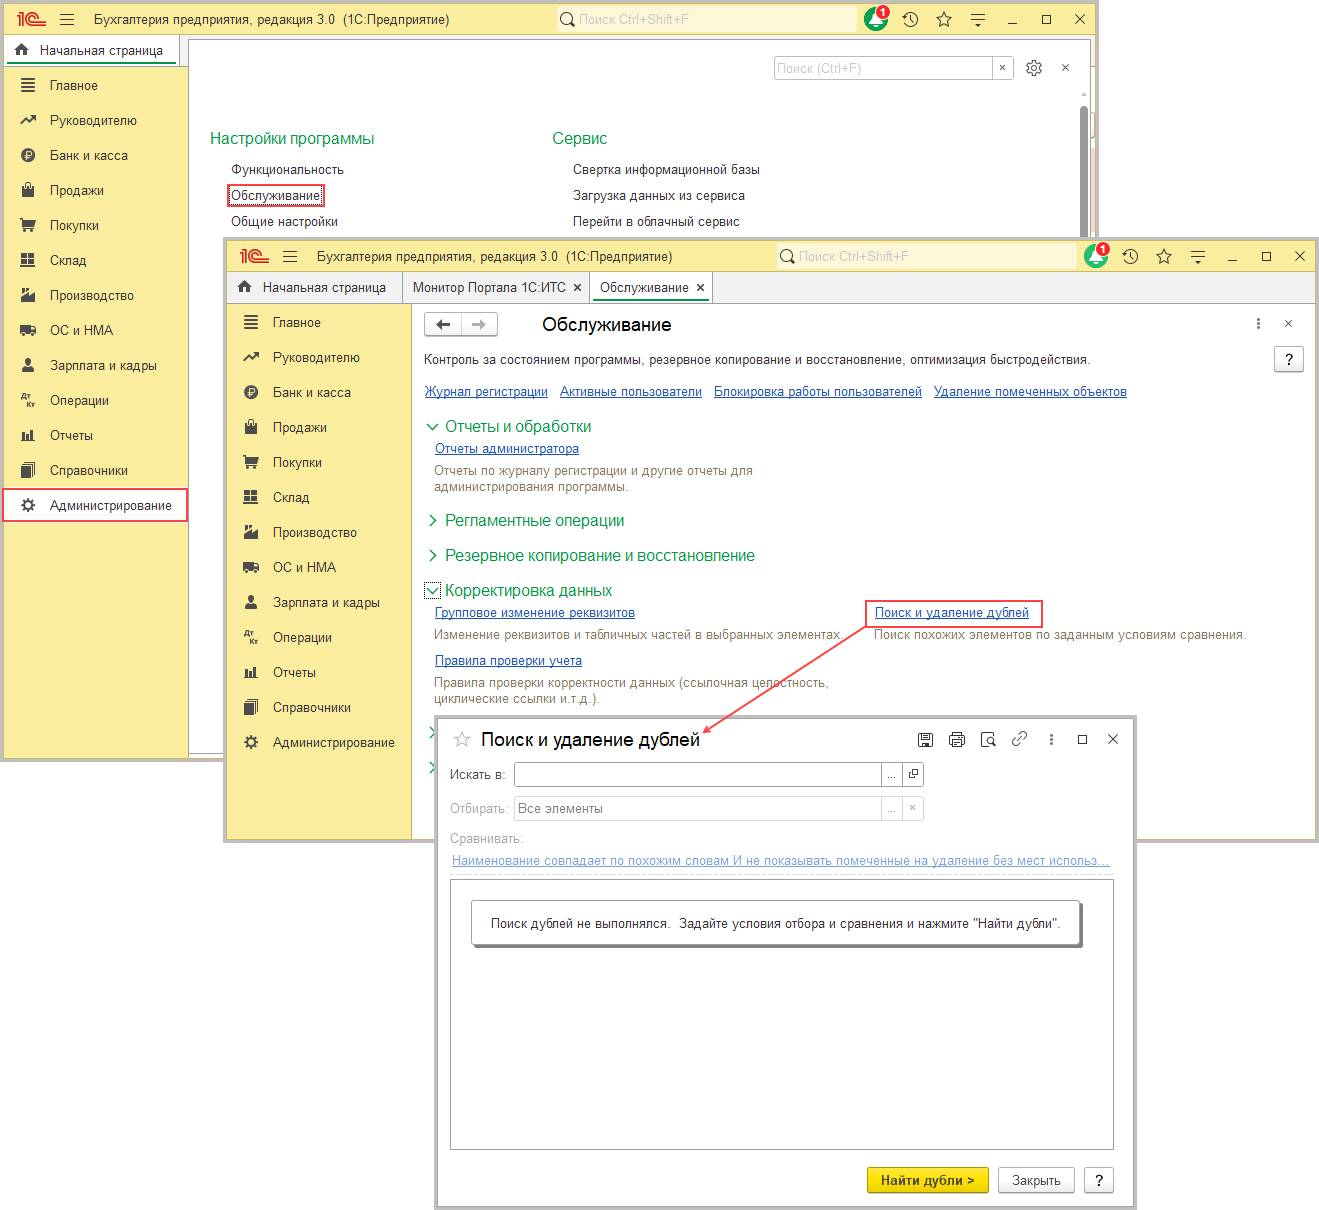Open Удаление помеченных объектов link
This screenshot has height=1210, width=1319.
pos(1030,391)
